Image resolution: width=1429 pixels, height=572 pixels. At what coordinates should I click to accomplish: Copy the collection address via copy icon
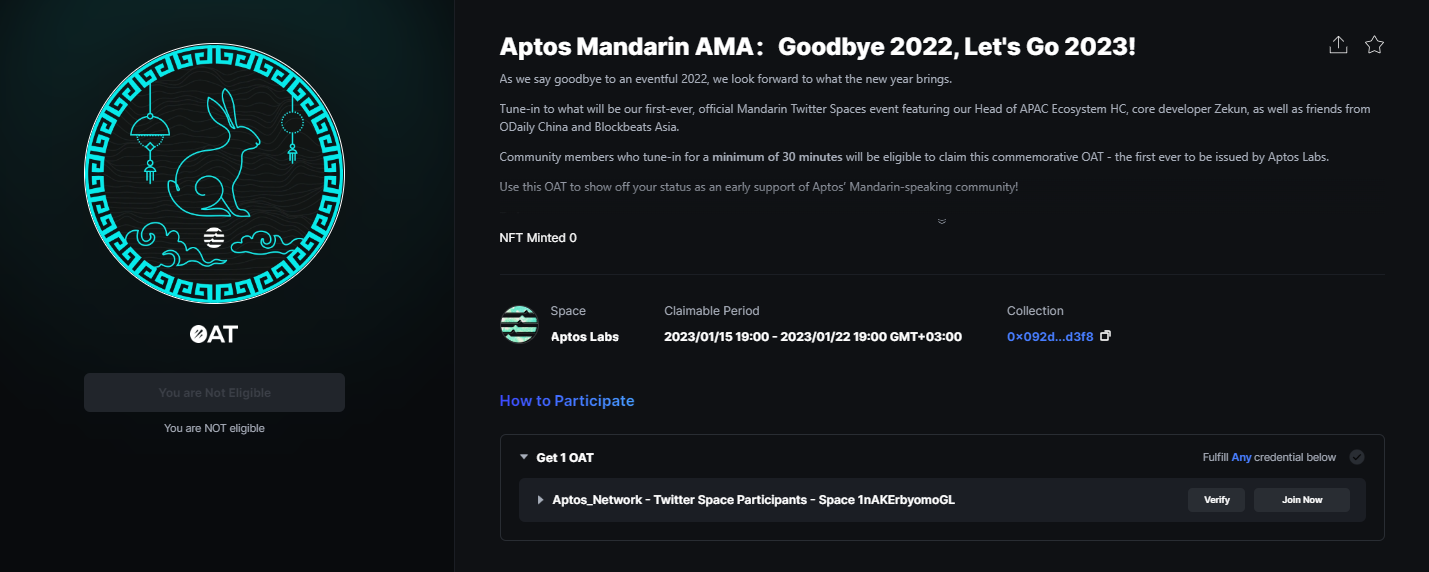pyautogui.click(x=1105, y=336)
